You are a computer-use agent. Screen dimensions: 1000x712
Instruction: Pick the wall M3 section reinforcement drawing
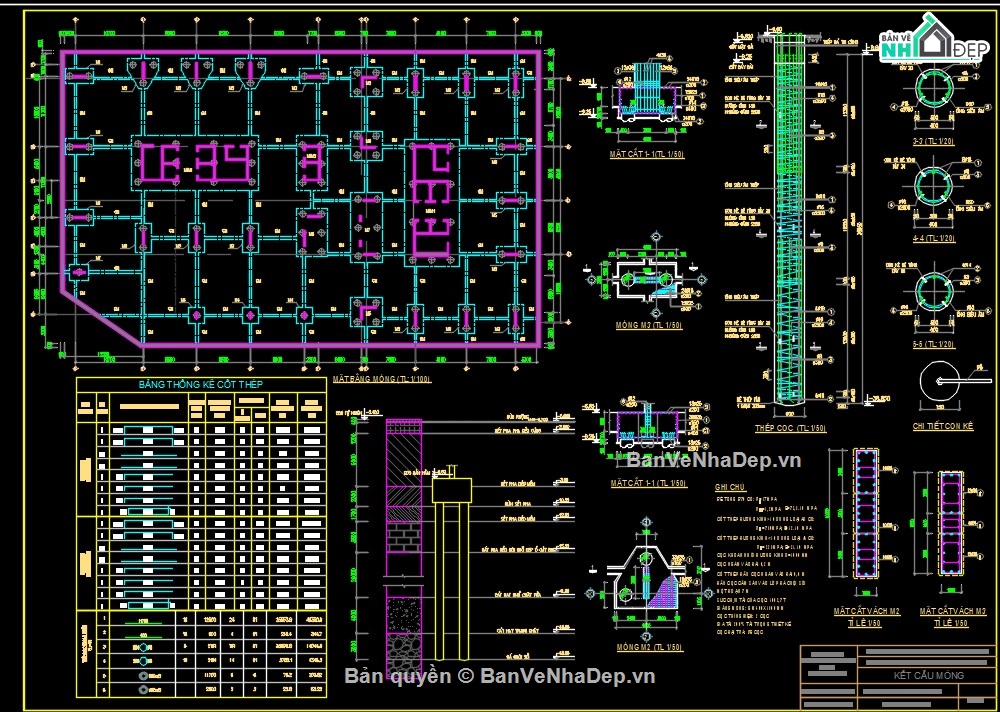click(950, 523)
